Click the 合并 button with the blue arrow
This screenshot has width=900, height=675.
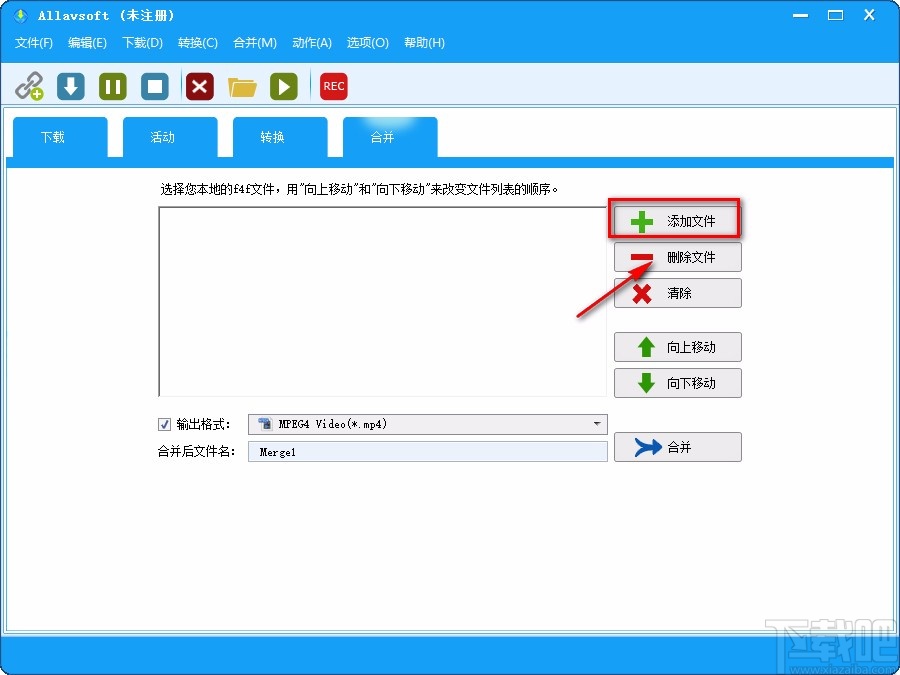(677, 447)
